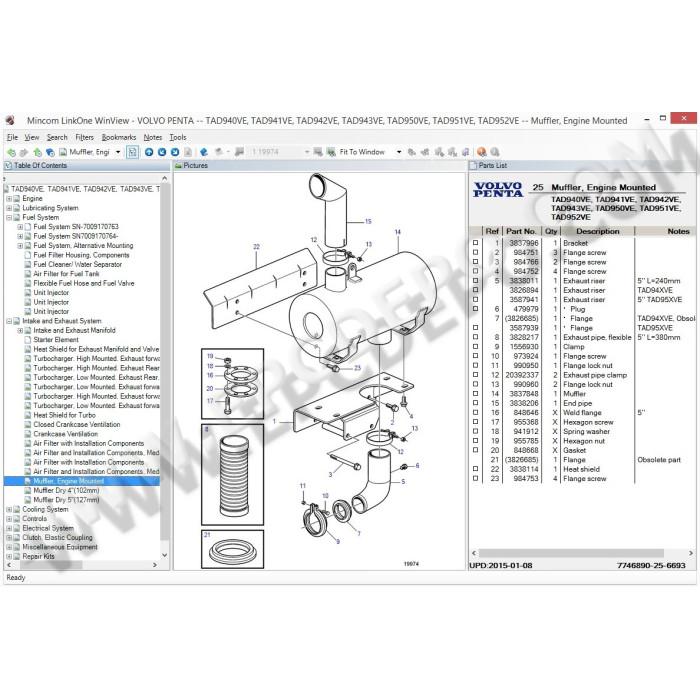700x700 pixels.
Task: Tick the checkbox for End pipe 3838206
Action: point(475,403)
